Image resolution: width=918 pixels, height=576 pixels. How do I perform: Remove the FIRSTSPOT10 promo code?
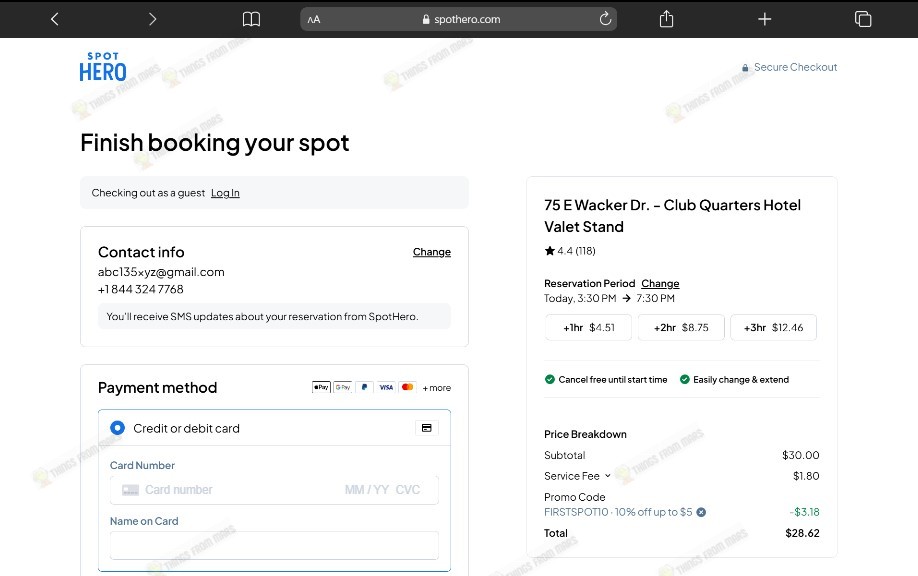pos(701,512)
